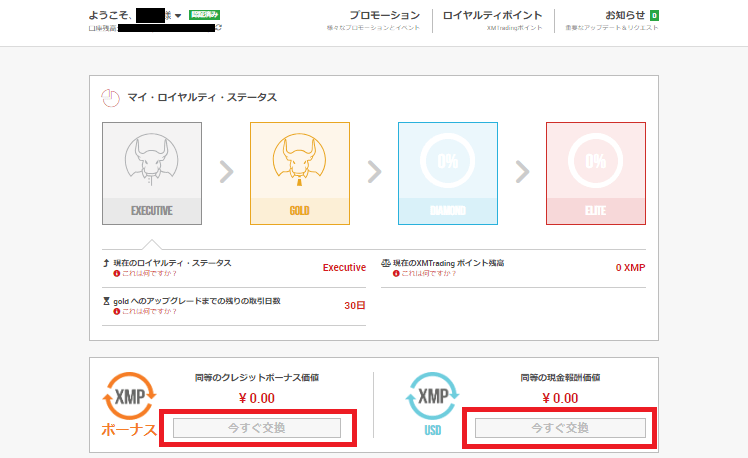Click the orange Gold bull icon
748x458 pixels.
(300, 160)
